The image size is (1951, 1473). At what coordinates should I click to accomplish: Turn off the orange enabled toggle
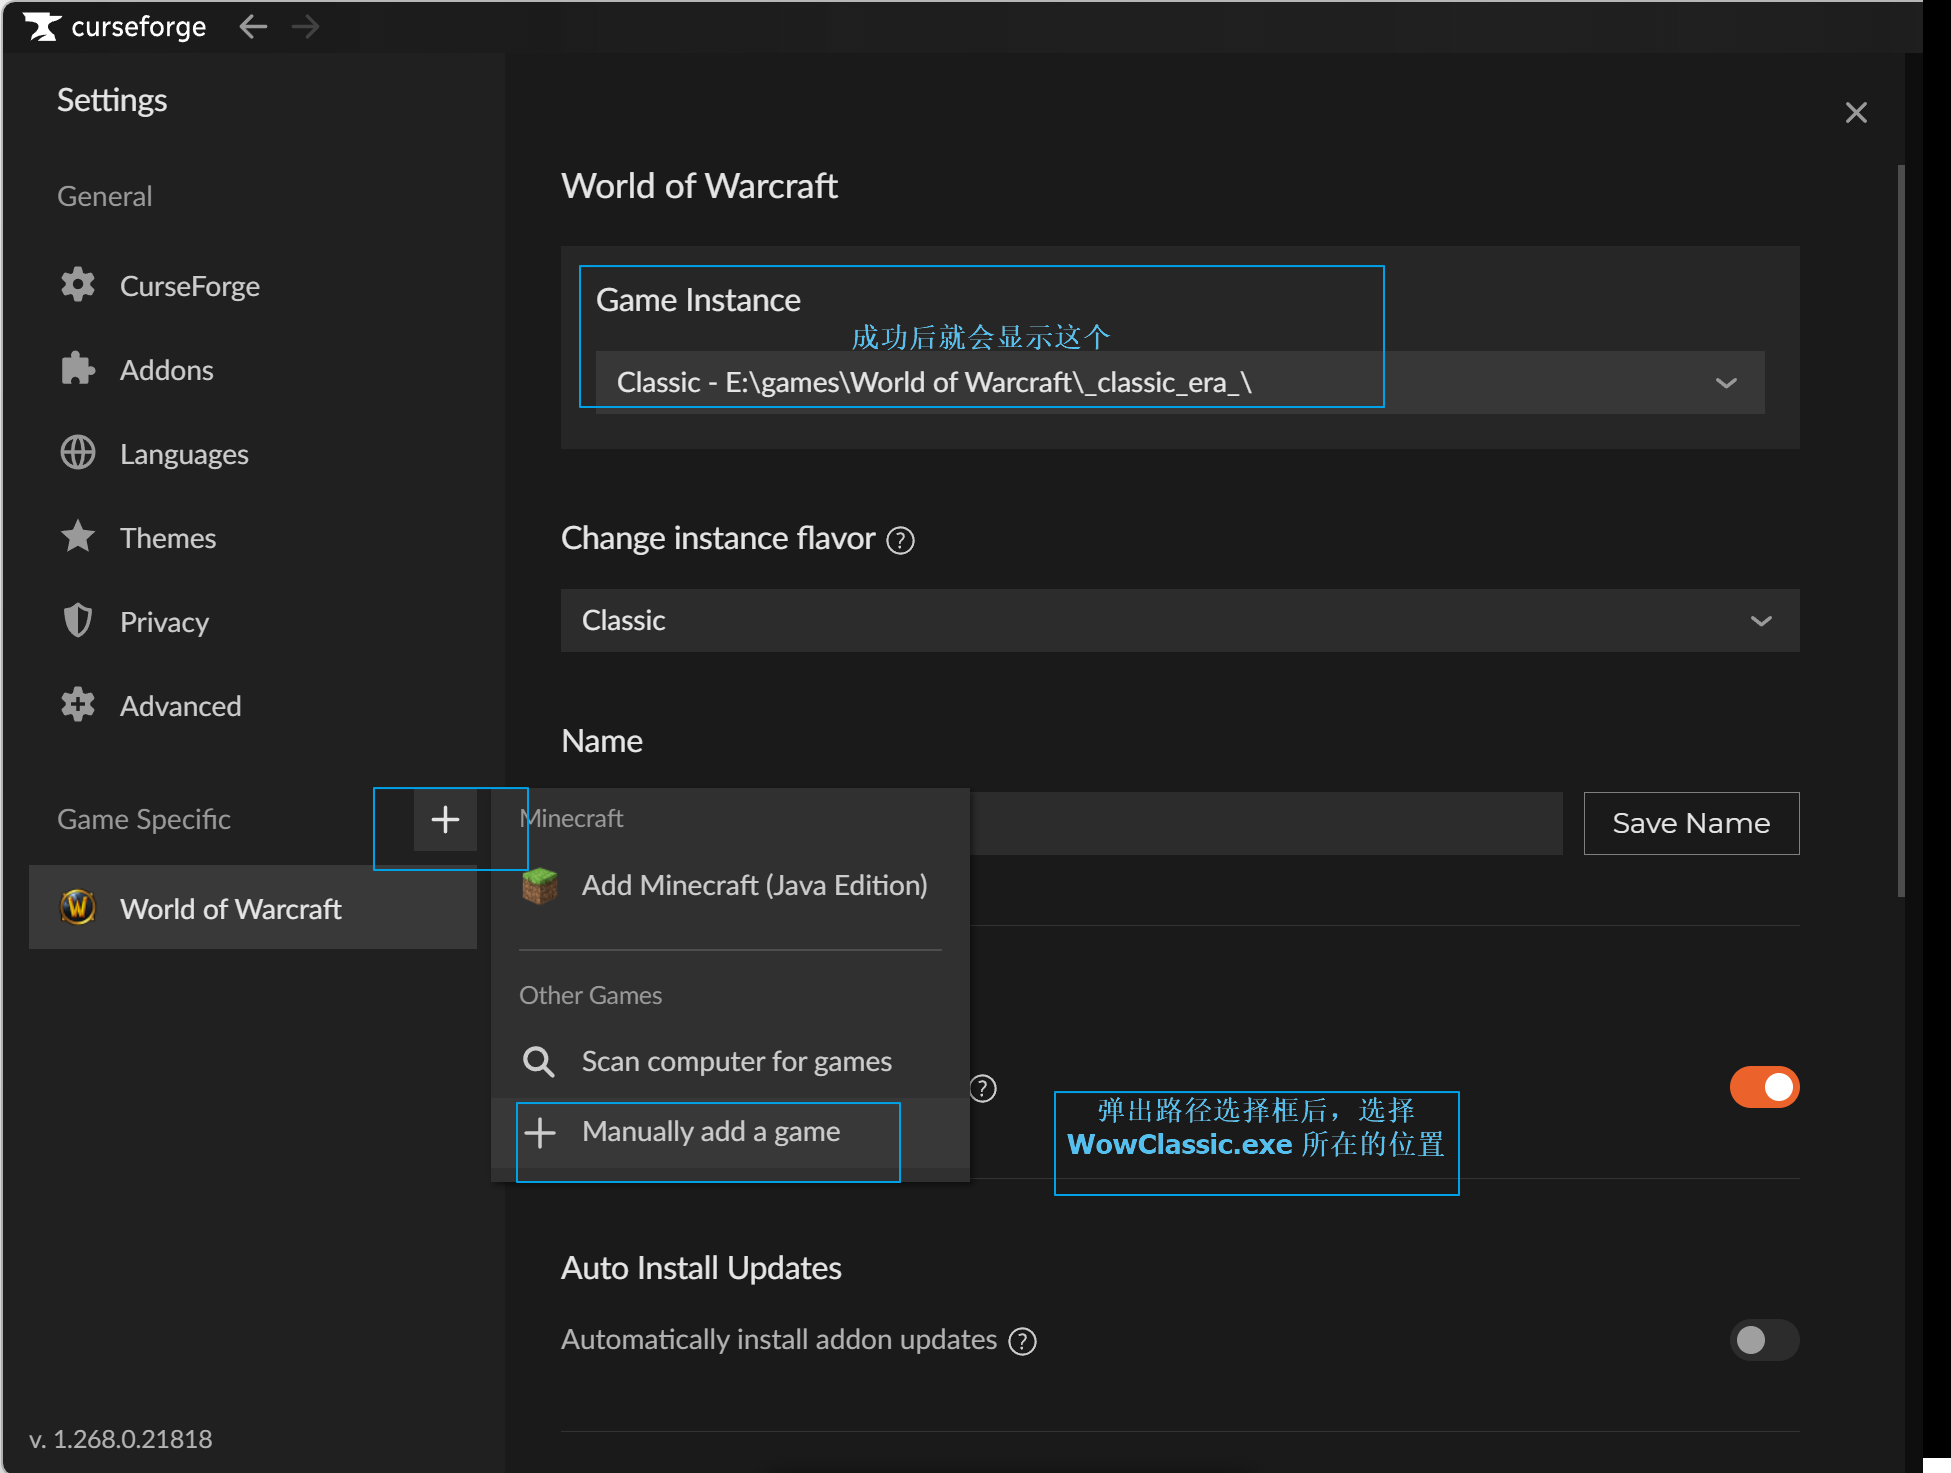[x=1764, y=1087]
